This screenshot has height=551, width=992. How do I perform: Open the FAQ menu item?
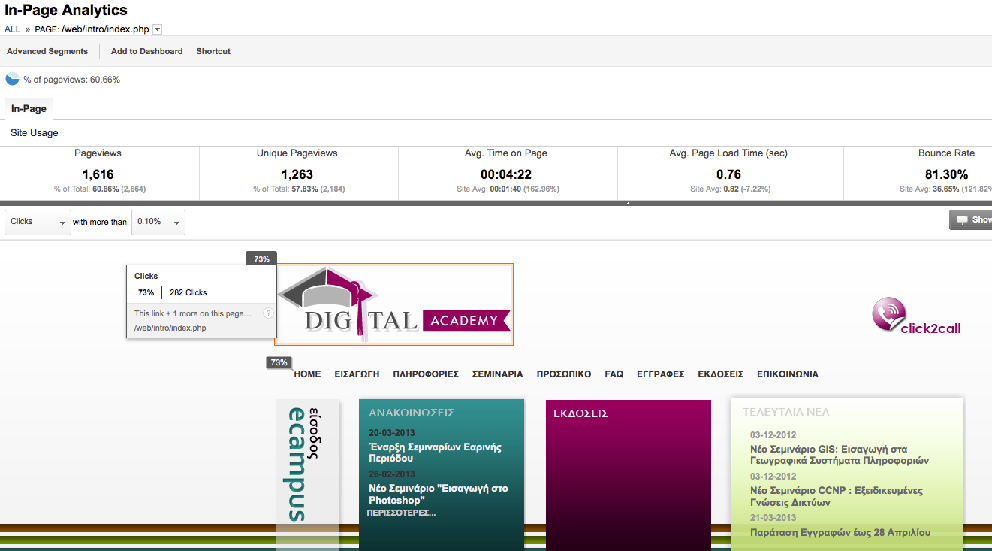[x=614, y=374]
